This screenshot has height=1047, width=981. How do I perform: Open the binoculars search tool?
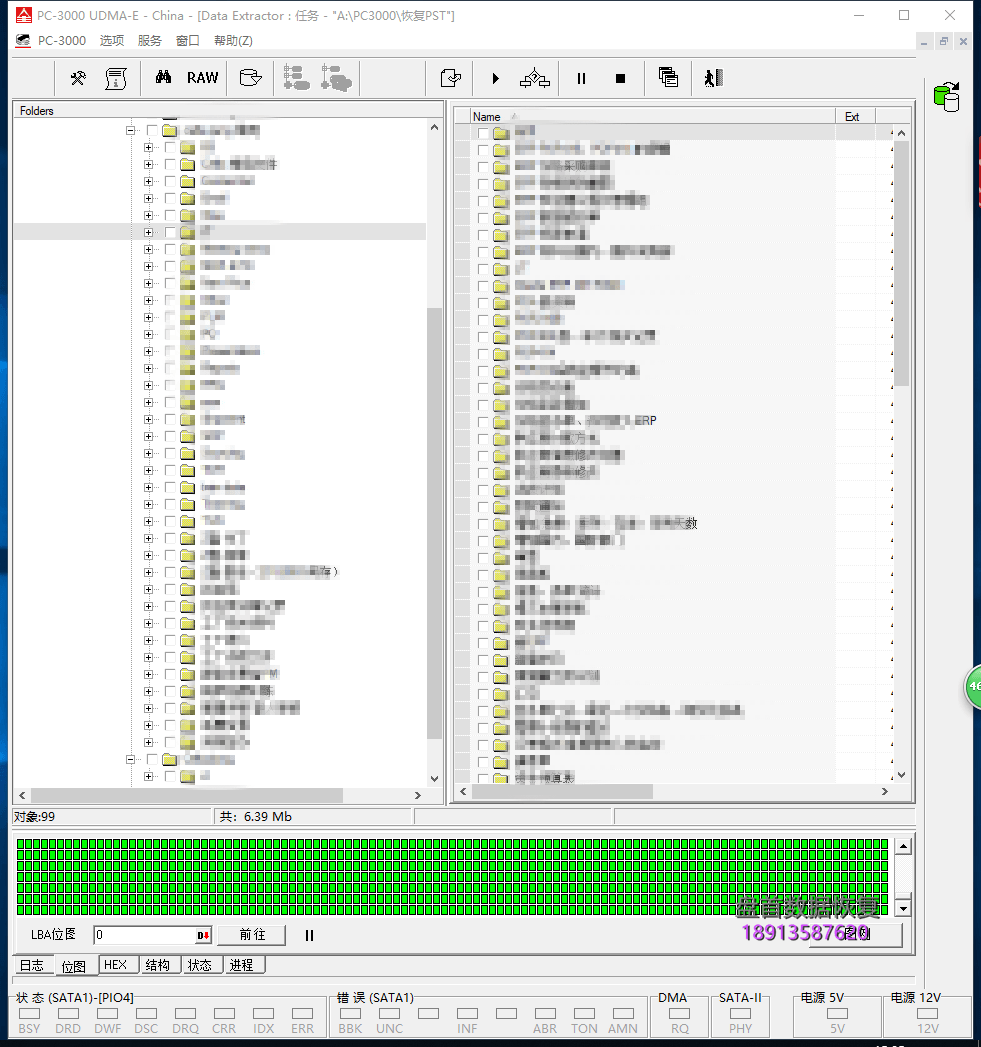point(163,77)
